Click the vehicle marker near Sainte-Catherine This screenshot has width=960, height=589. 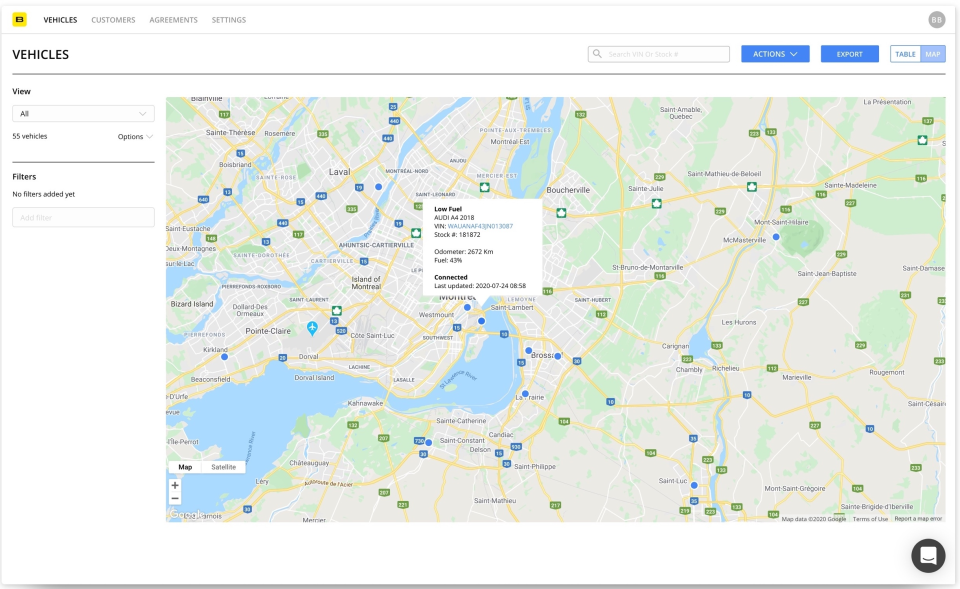click(x=429, y=442)
